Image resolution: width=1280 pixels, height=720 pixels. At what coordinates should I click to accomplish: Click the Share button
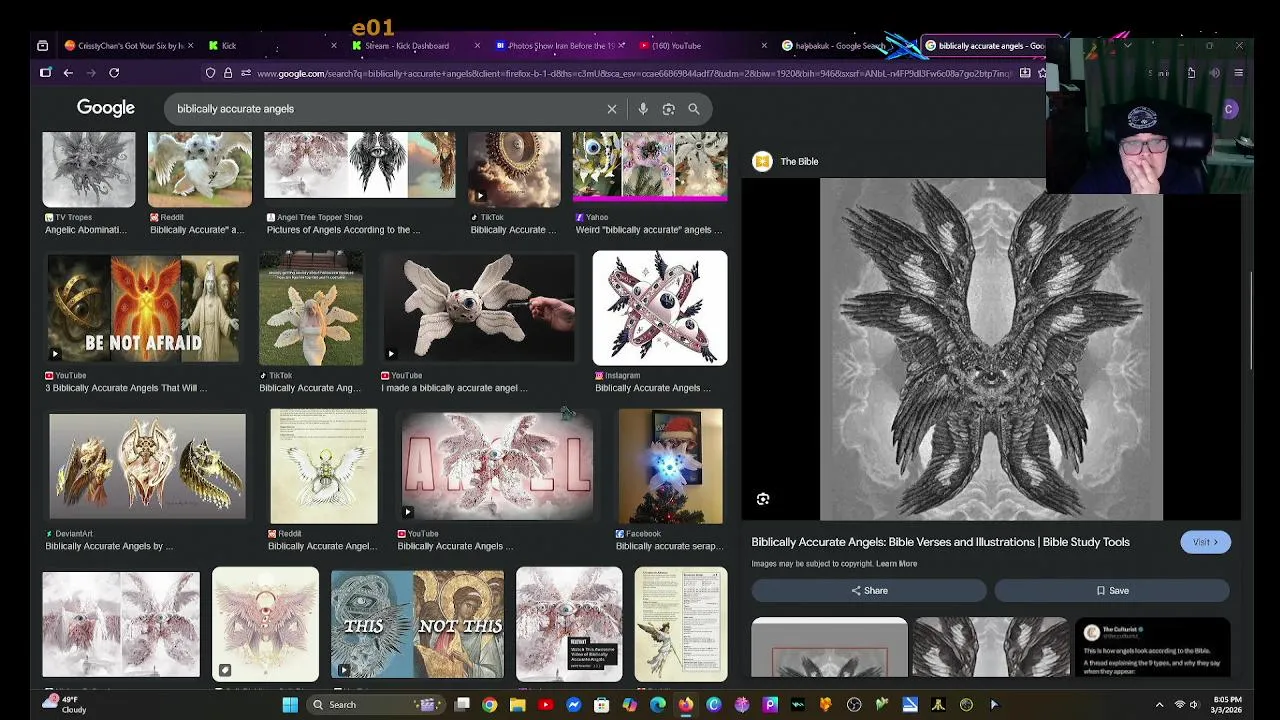coord(869,591)
